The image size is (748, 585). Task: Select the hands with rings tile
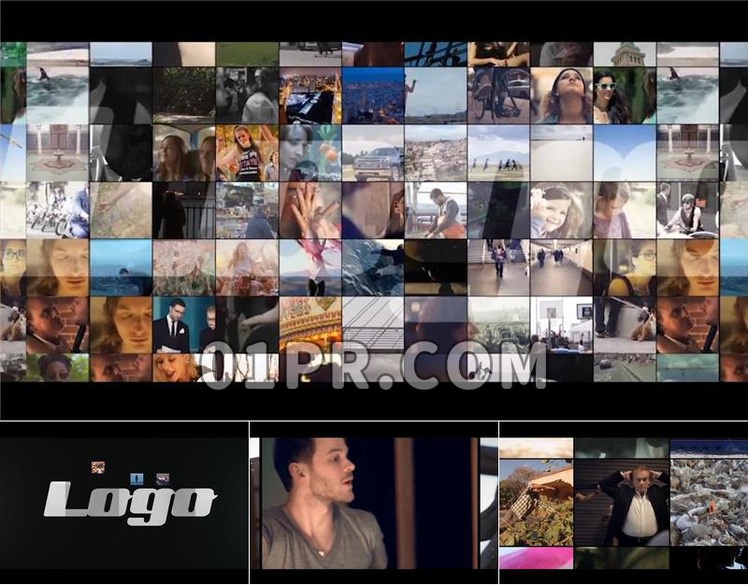310,210
